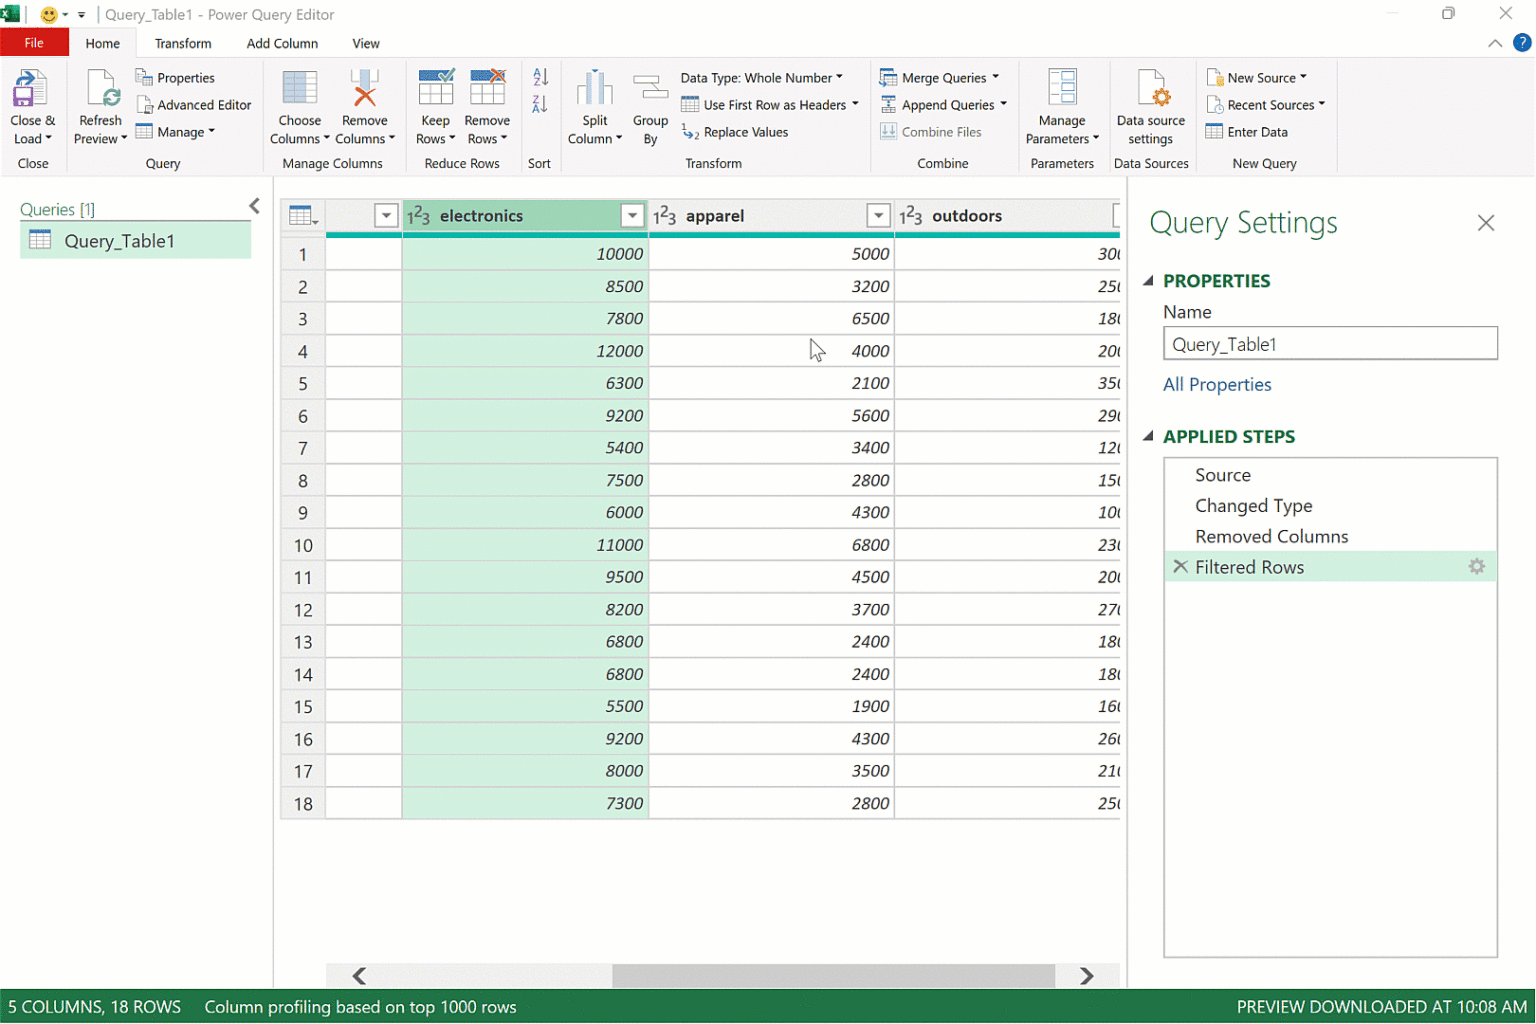Select the Removed Columns applied step
This screenshot has height=1024, width=1536.
[1271, 537]
